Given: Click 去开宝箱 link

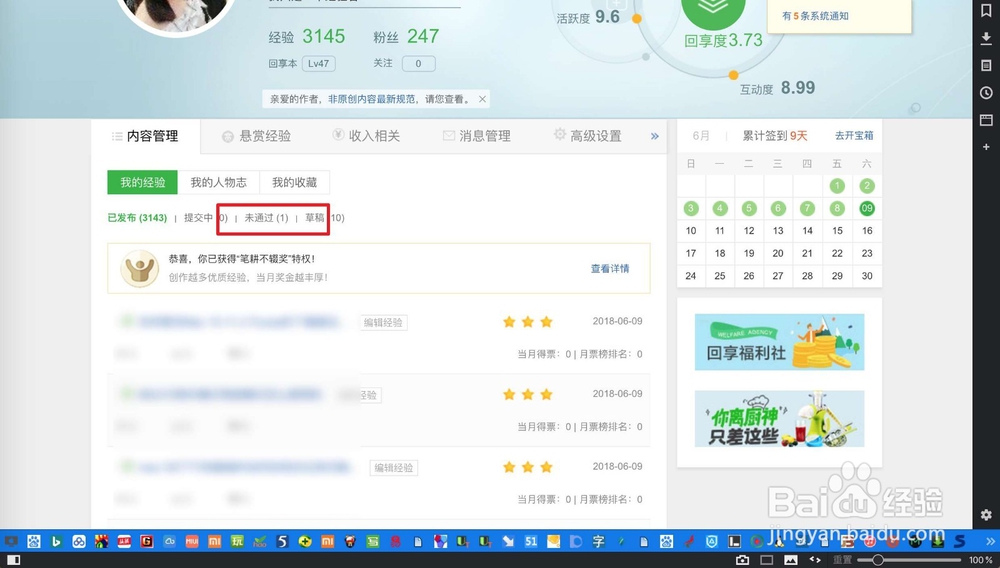Looking at the screenshot, I should coord(854,136).
